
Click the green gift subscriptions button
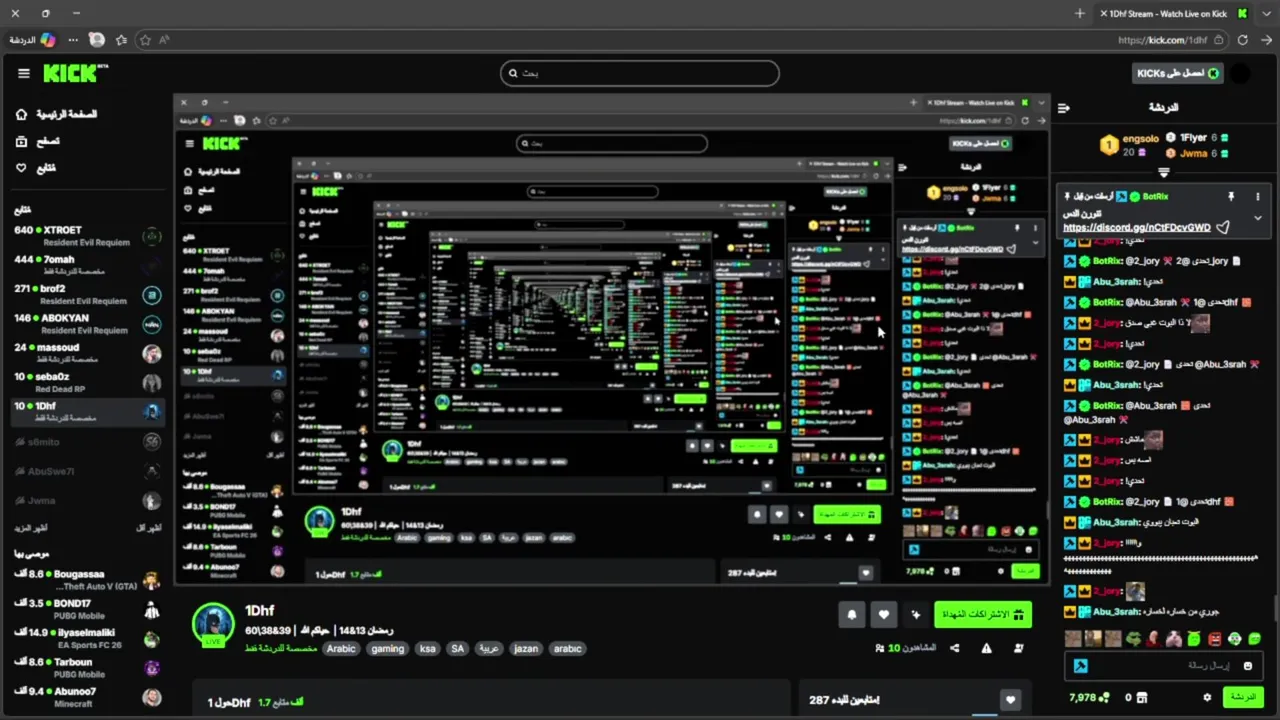pyautogui.click(x=983, y=615)
